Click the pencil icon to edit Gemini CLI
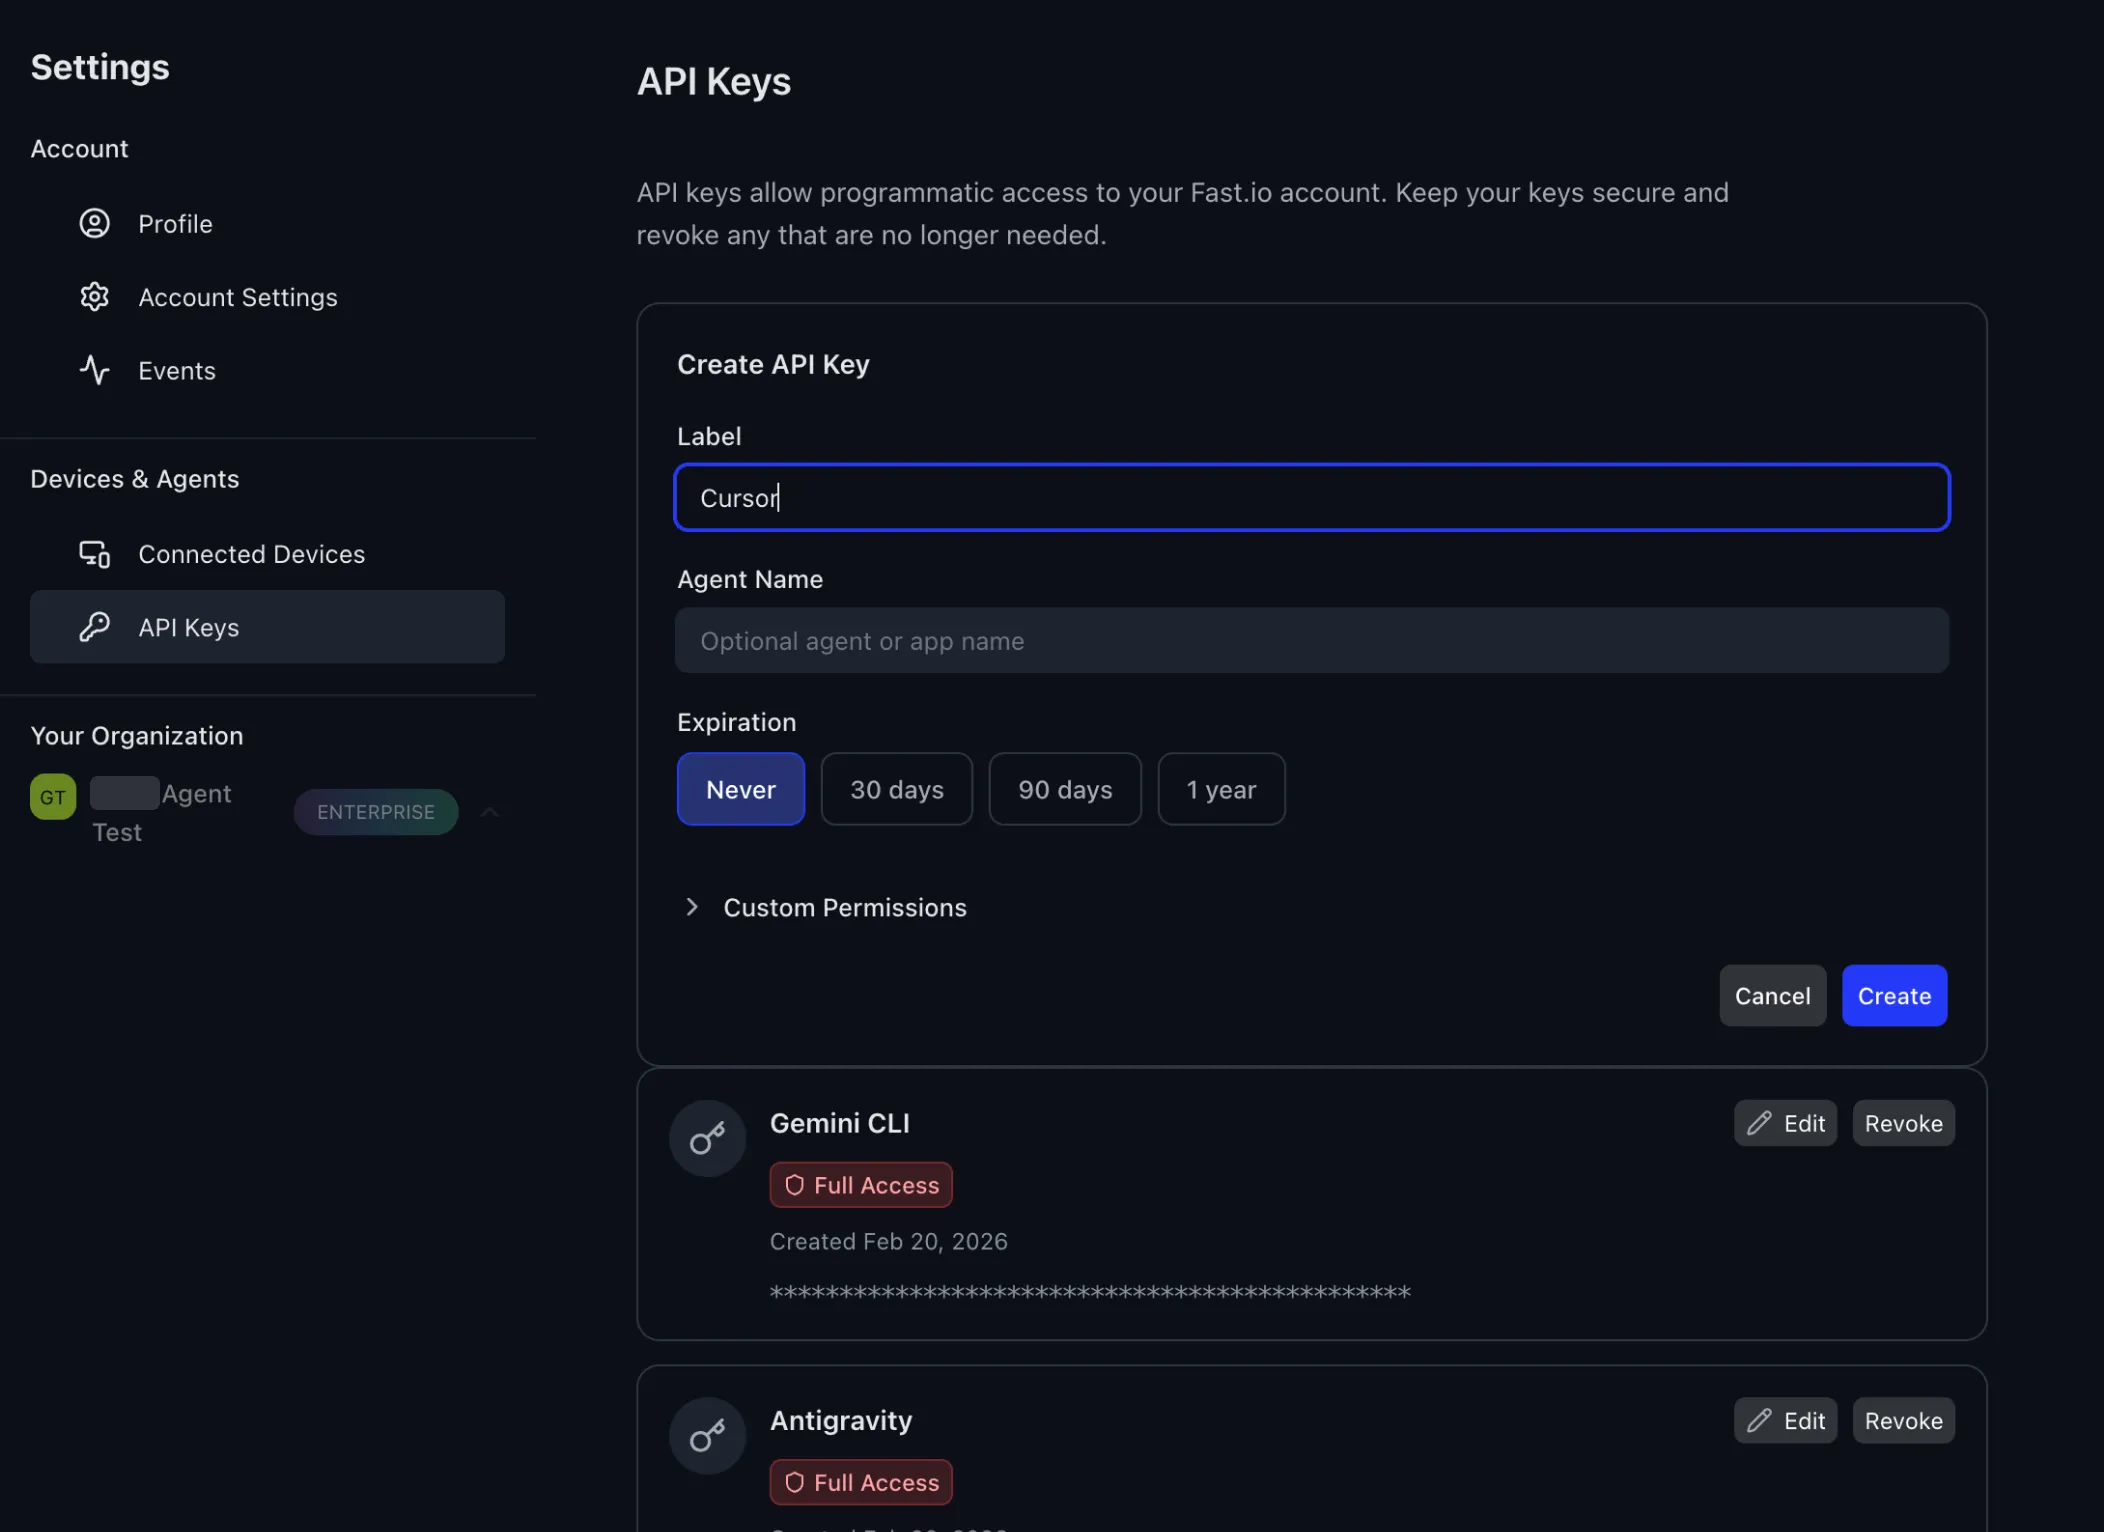2104x1532 pixels. [x=1761, y=1123]
